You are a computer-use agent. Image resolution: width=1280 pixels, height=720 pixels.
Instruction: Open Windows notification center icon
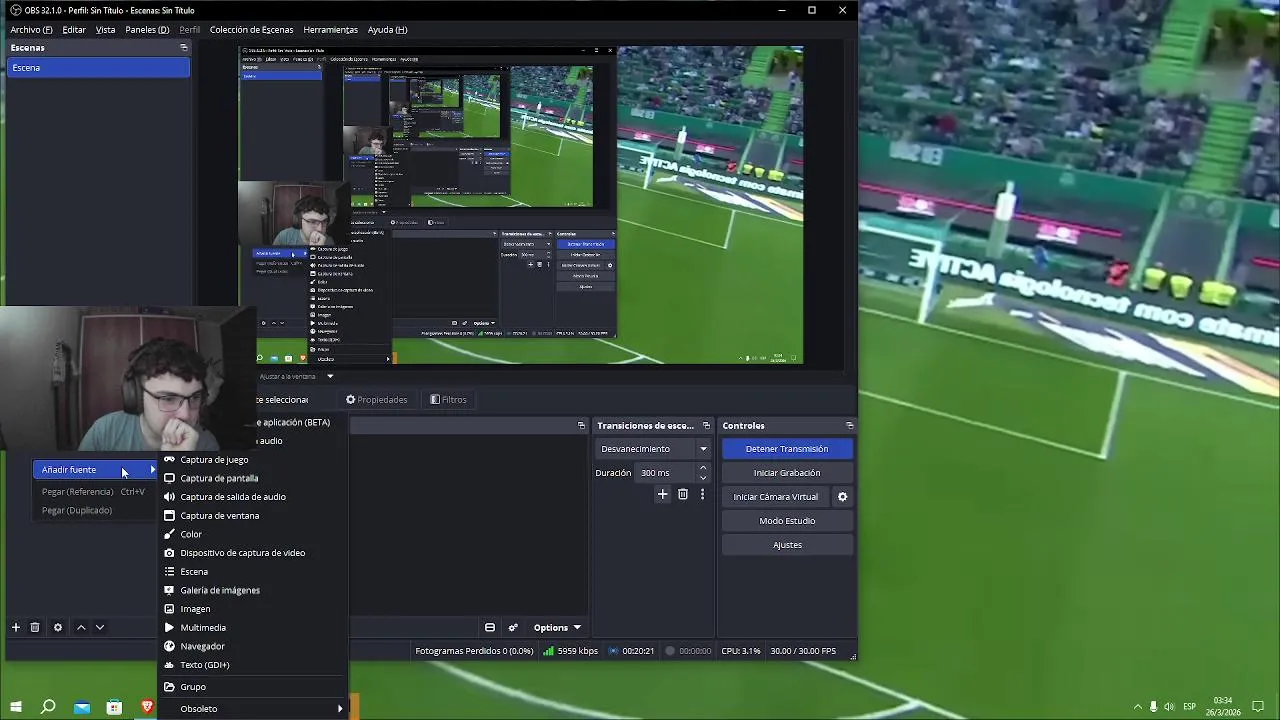[x=1258, y=707]
